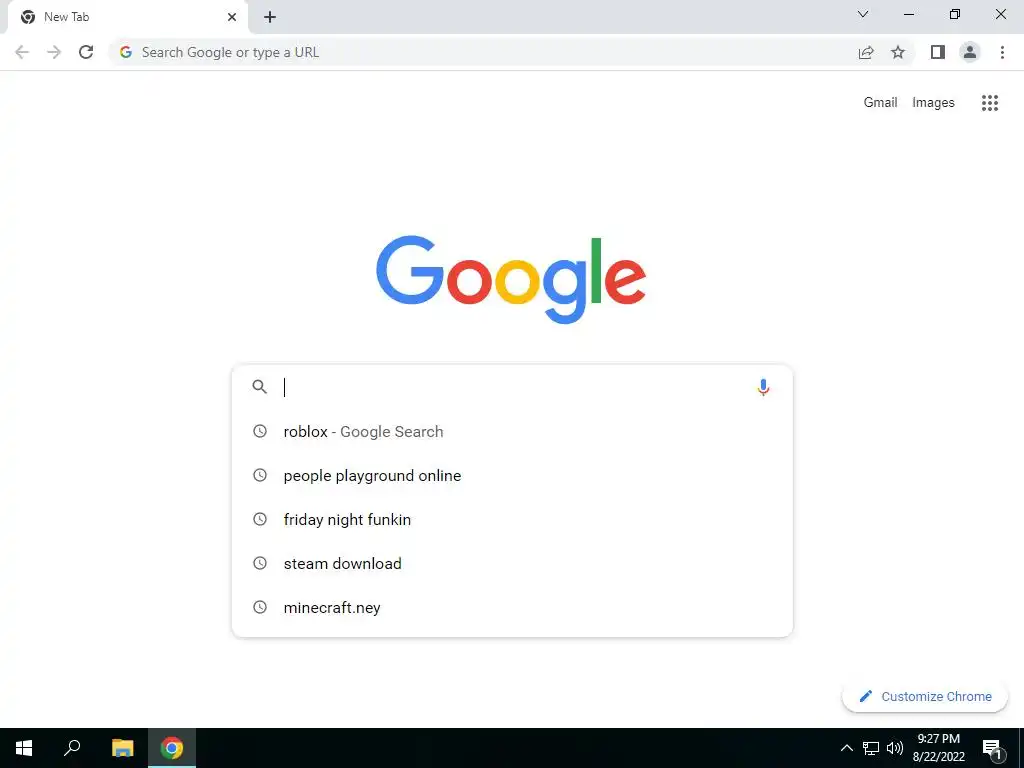This screenshot has width=1024, height=768.
Task: Click the Customize Chrome button
Action: 925,697
